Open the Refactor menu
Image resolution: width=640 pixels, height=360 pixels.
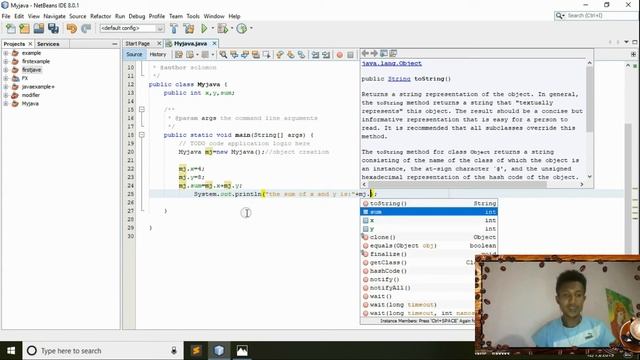(x=100, y=16)
